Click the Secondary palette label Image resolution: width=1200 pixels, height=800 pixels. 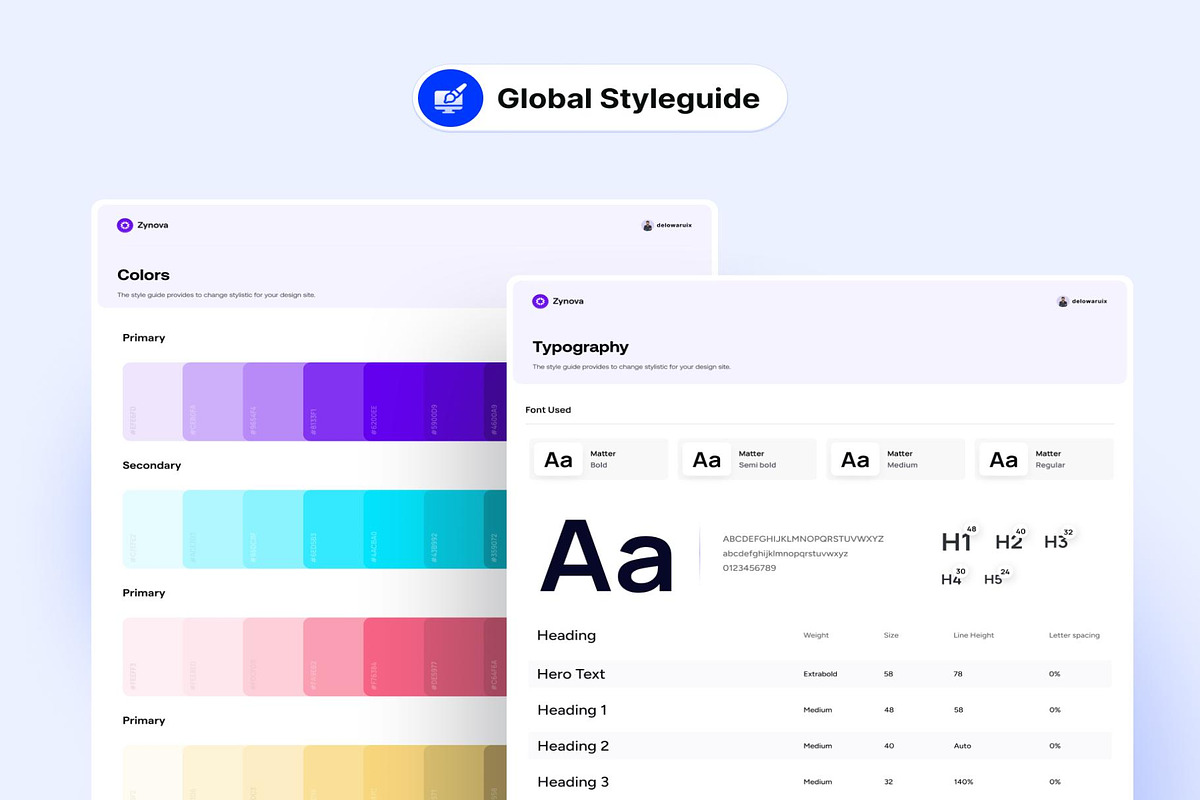(x=152, y=466)
